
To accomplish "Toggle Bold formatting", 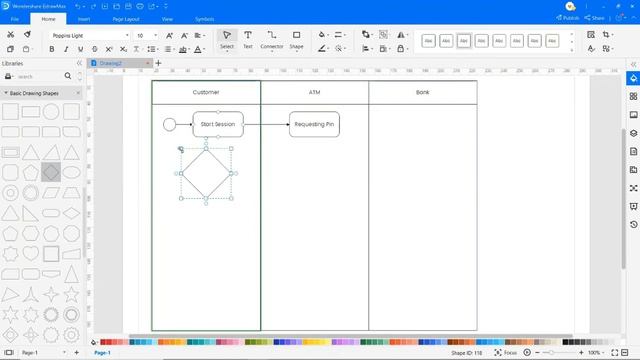I will 51,49.
